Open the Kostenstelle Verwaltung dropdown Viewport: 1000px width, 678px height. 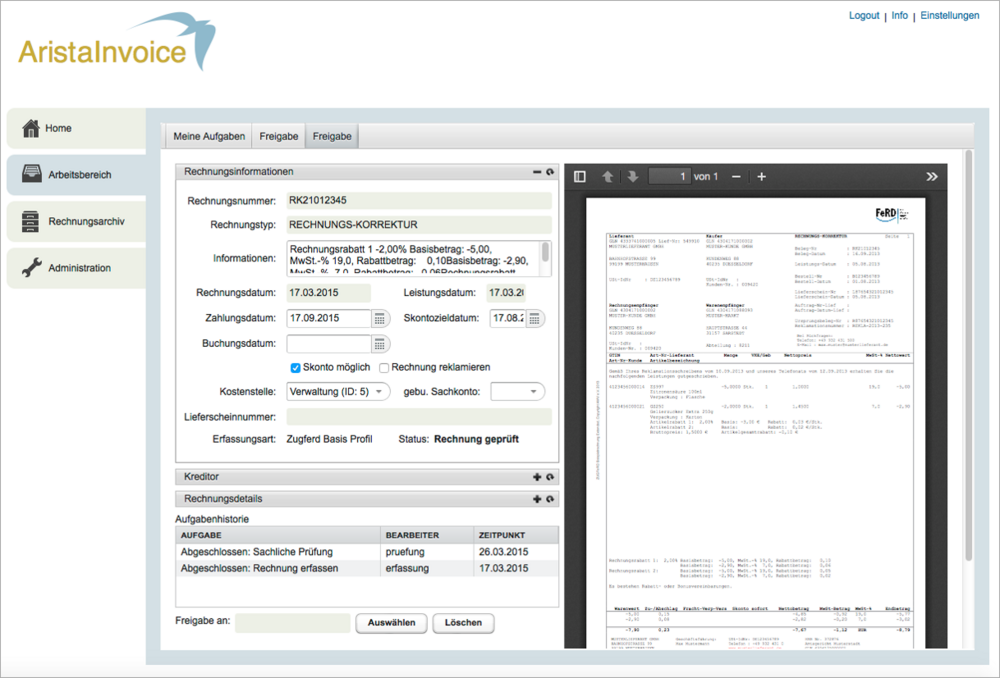(338, 392)
